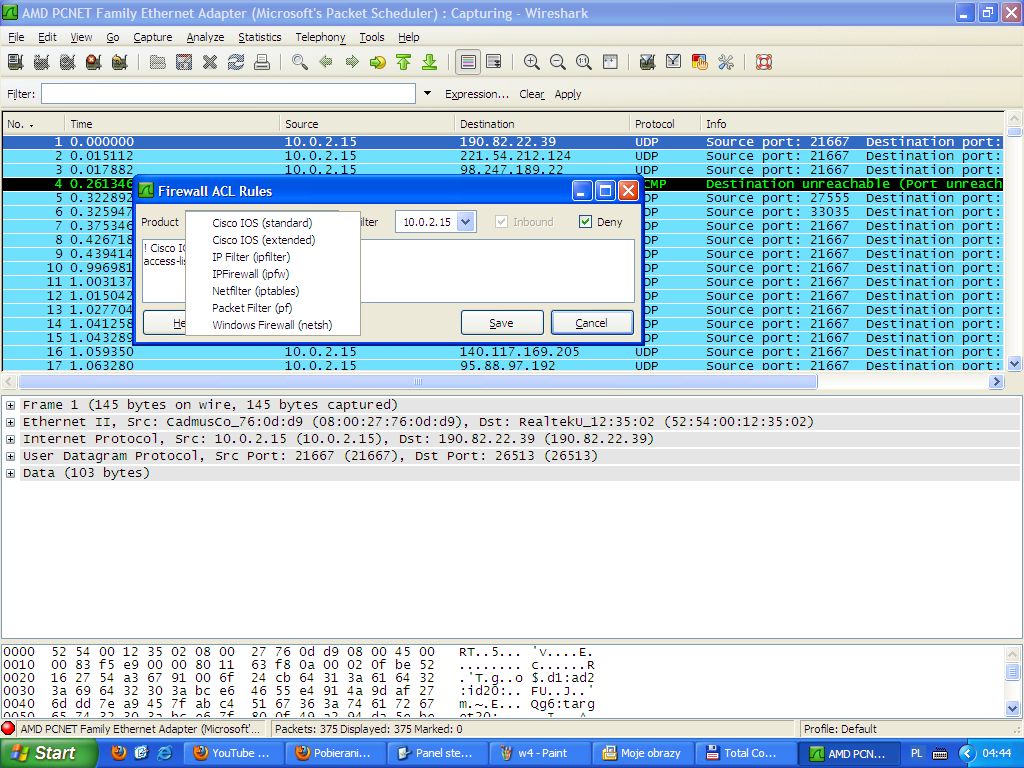The height and width of the screenshot is (768, 1024).
Task: Start a new live capture icon
Action: (67, 62)
